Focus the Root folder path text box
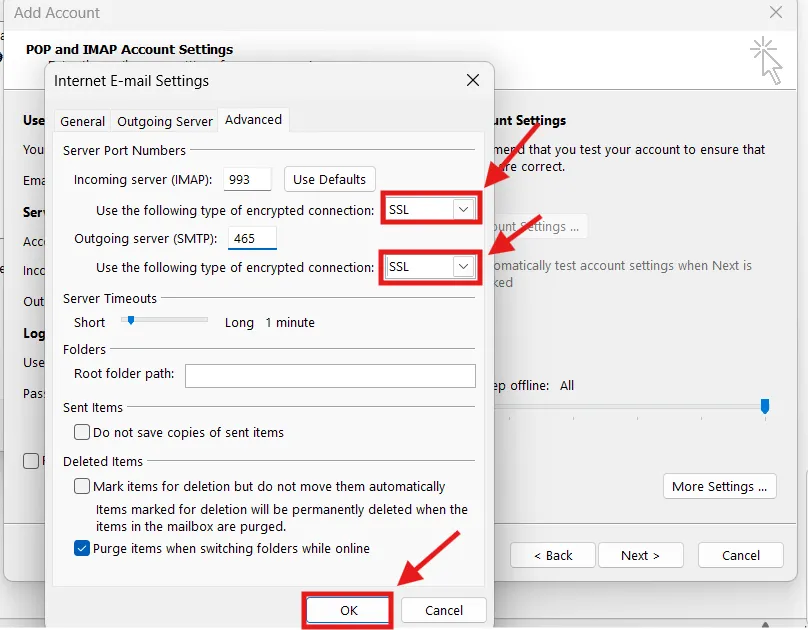808x630 pixels. (x=330, y=375)
